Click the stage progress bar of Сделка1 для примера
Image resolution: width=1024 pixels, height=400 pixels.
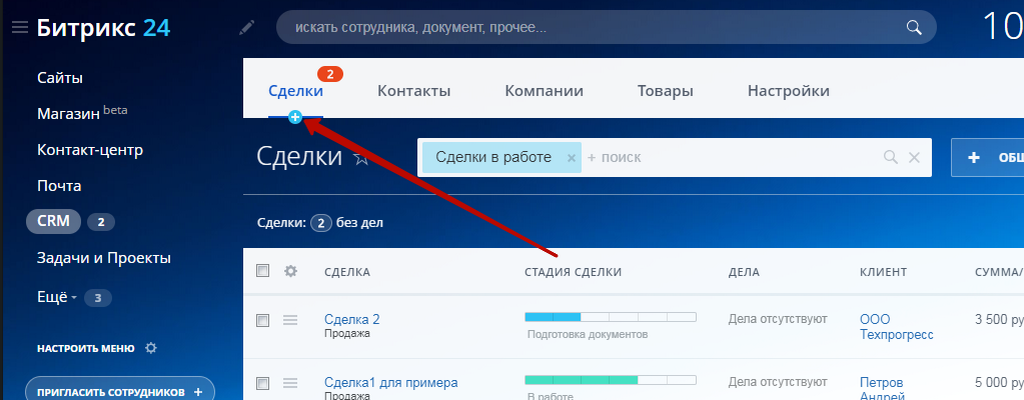point(611,380)
